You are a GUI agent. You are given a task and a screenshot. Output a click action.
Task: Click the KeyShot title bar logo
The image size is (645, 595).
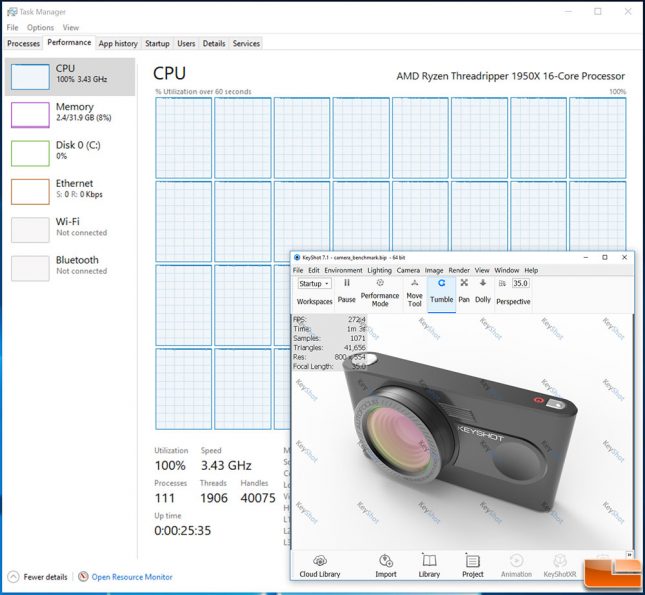(x=297, y=258)
